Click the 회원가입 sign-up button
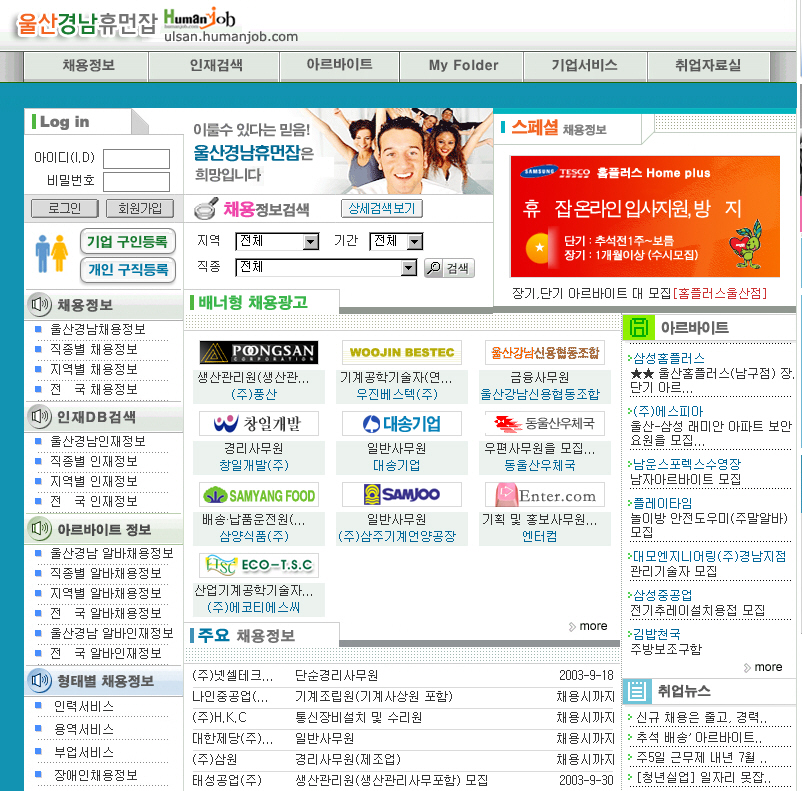Screen dimensions: 802x791 [x=140, y=208]
